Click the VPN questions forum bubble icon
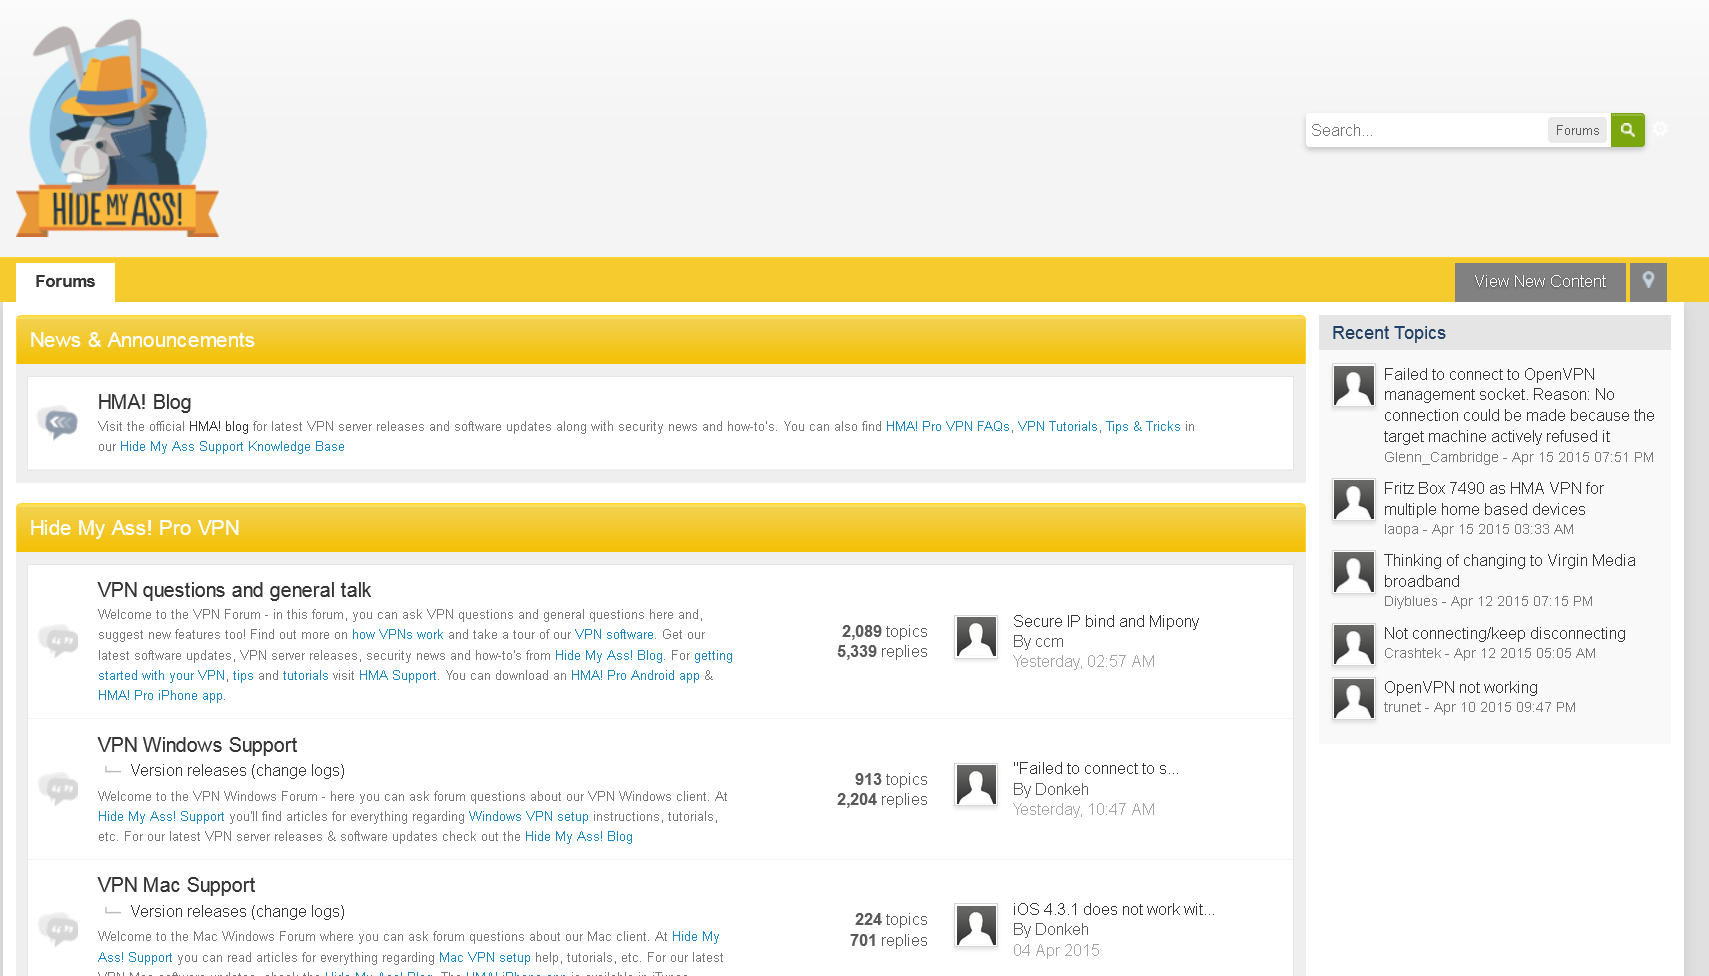 coord(58,640)
